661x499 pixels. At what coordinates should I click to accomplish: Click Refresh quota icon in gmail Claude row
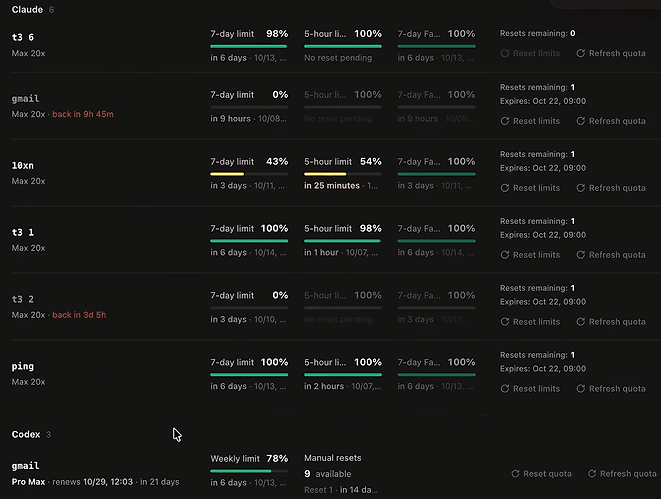click(x=580, y=121)
